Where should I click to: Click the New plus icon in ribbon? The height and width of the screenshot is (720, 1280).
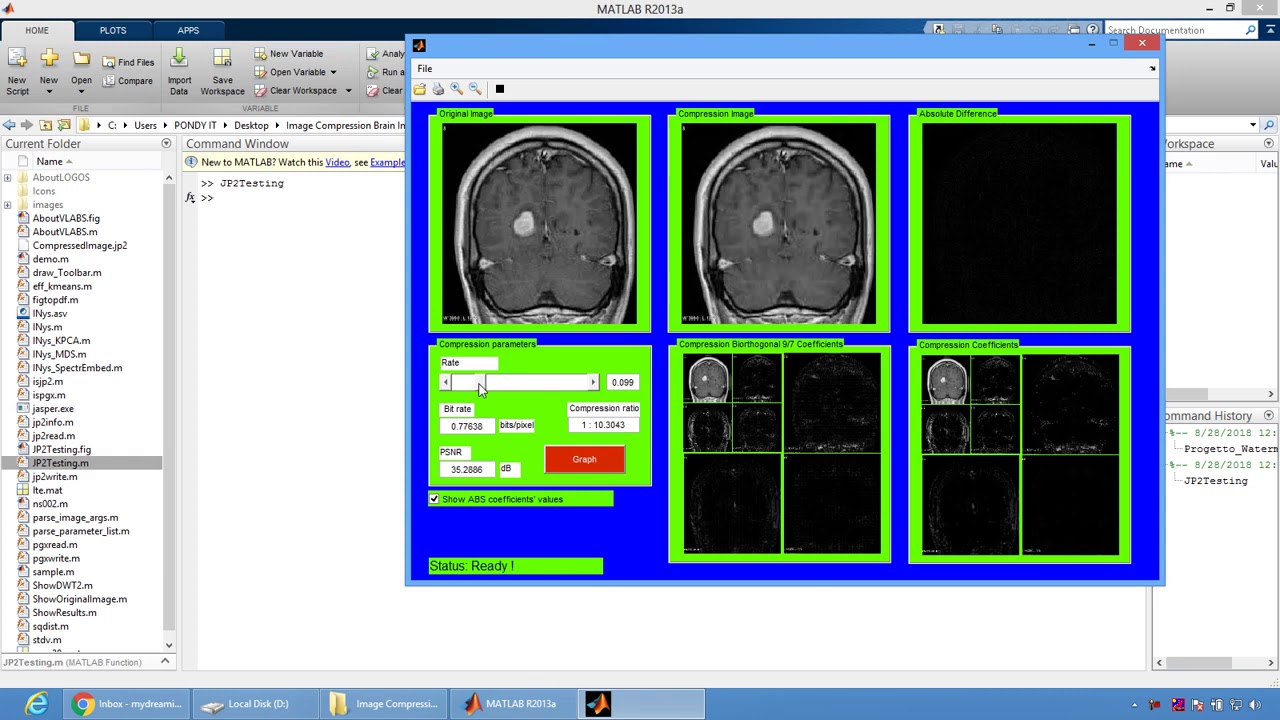tap(48, 60)
